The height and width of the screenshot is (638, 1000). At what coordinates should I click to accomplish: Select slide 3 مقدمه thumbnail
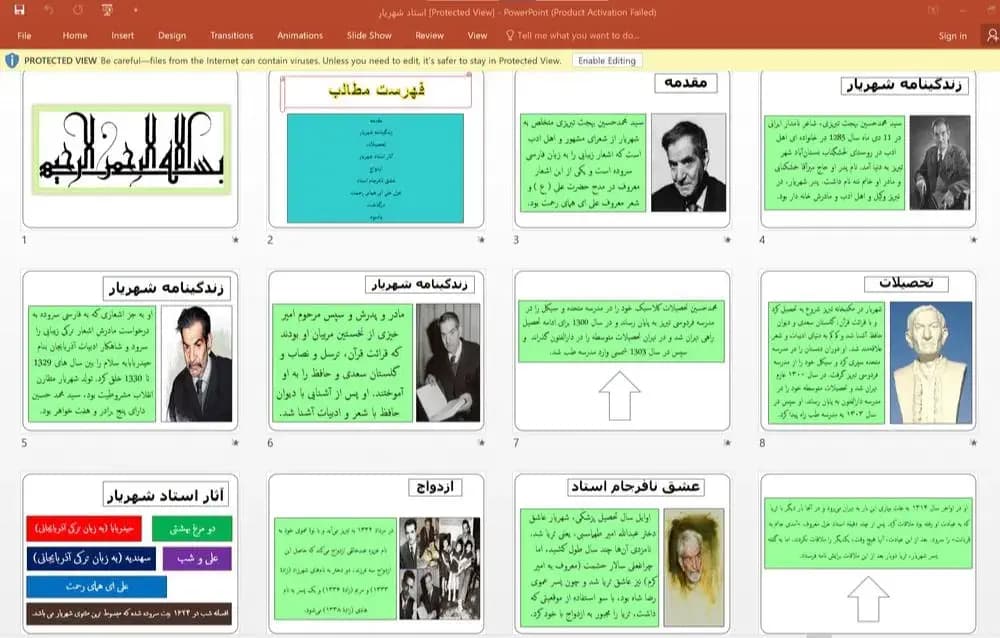(622, 149)
